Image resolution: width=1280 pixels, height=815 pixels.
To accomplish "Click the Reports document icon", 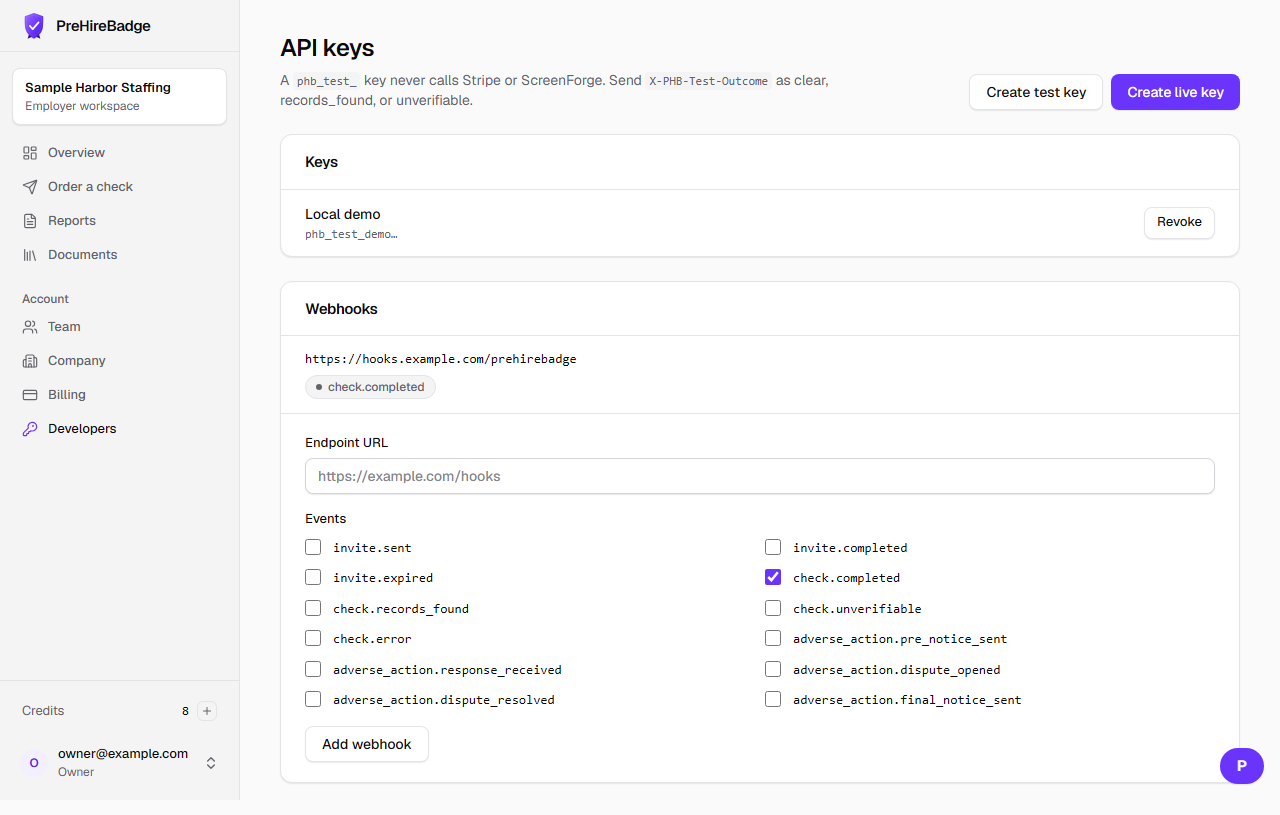I will tap(30, 221).
